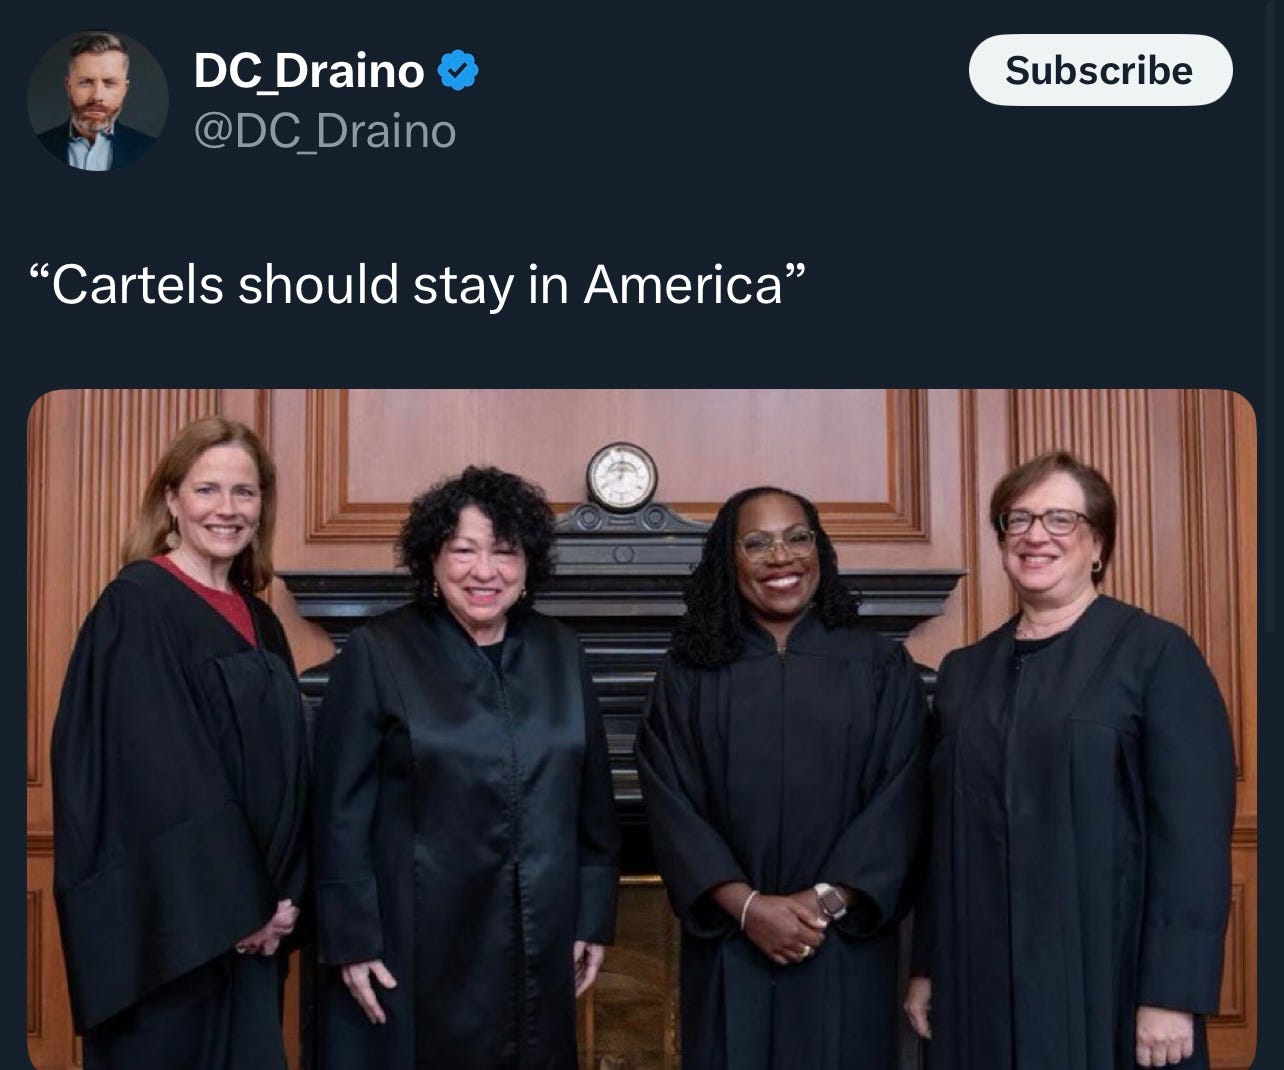Click the word "Cartels" in the tweet

tap(137, 284)
